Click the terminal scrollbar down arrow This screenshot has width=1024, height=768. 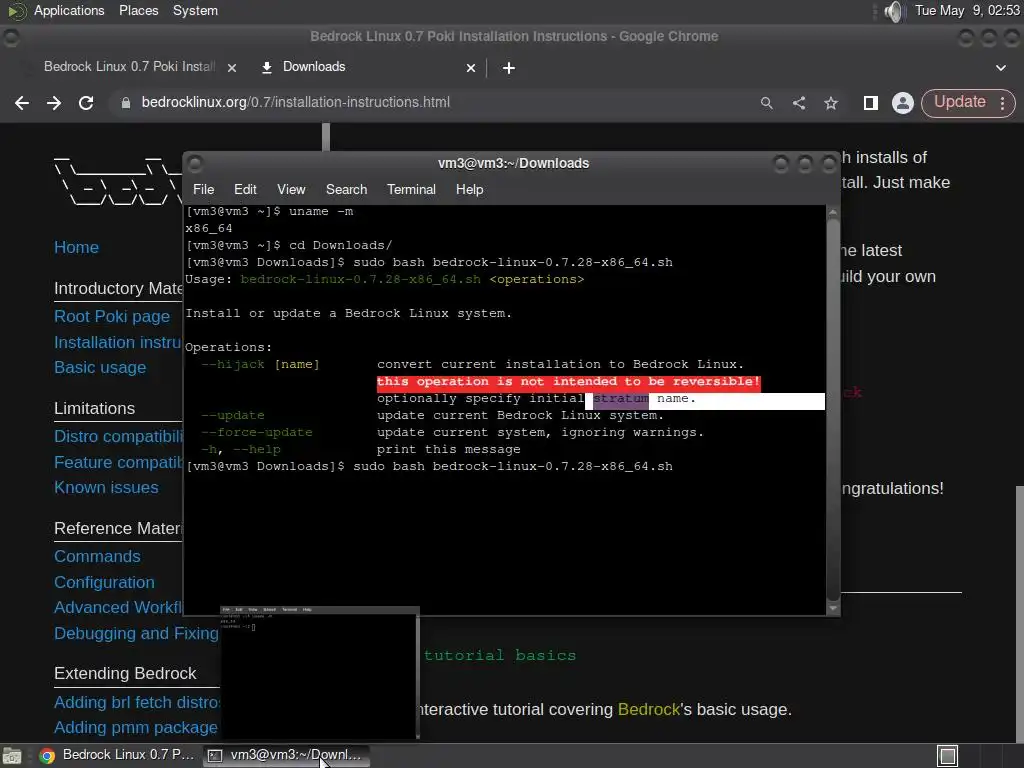coord(833,608)
